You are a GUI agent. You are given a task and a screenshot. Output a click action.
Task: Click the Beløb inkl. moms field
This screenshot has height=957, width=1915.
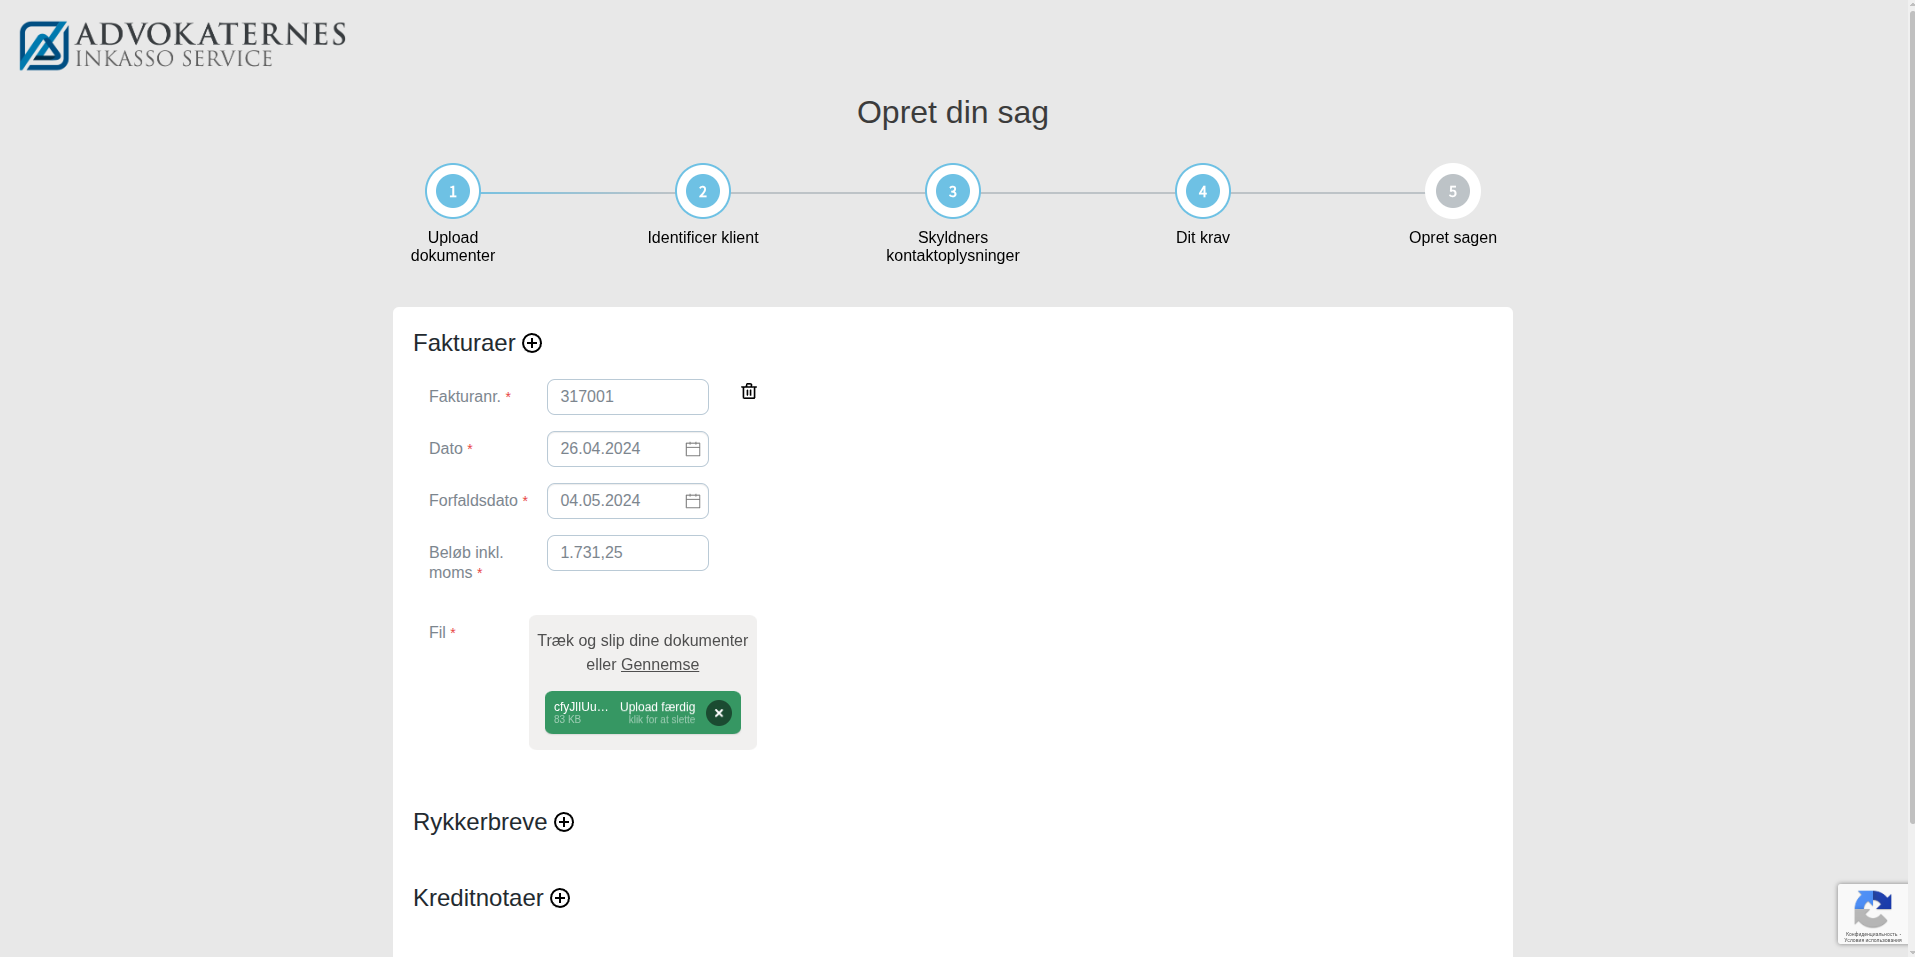[x=628, y=553]
